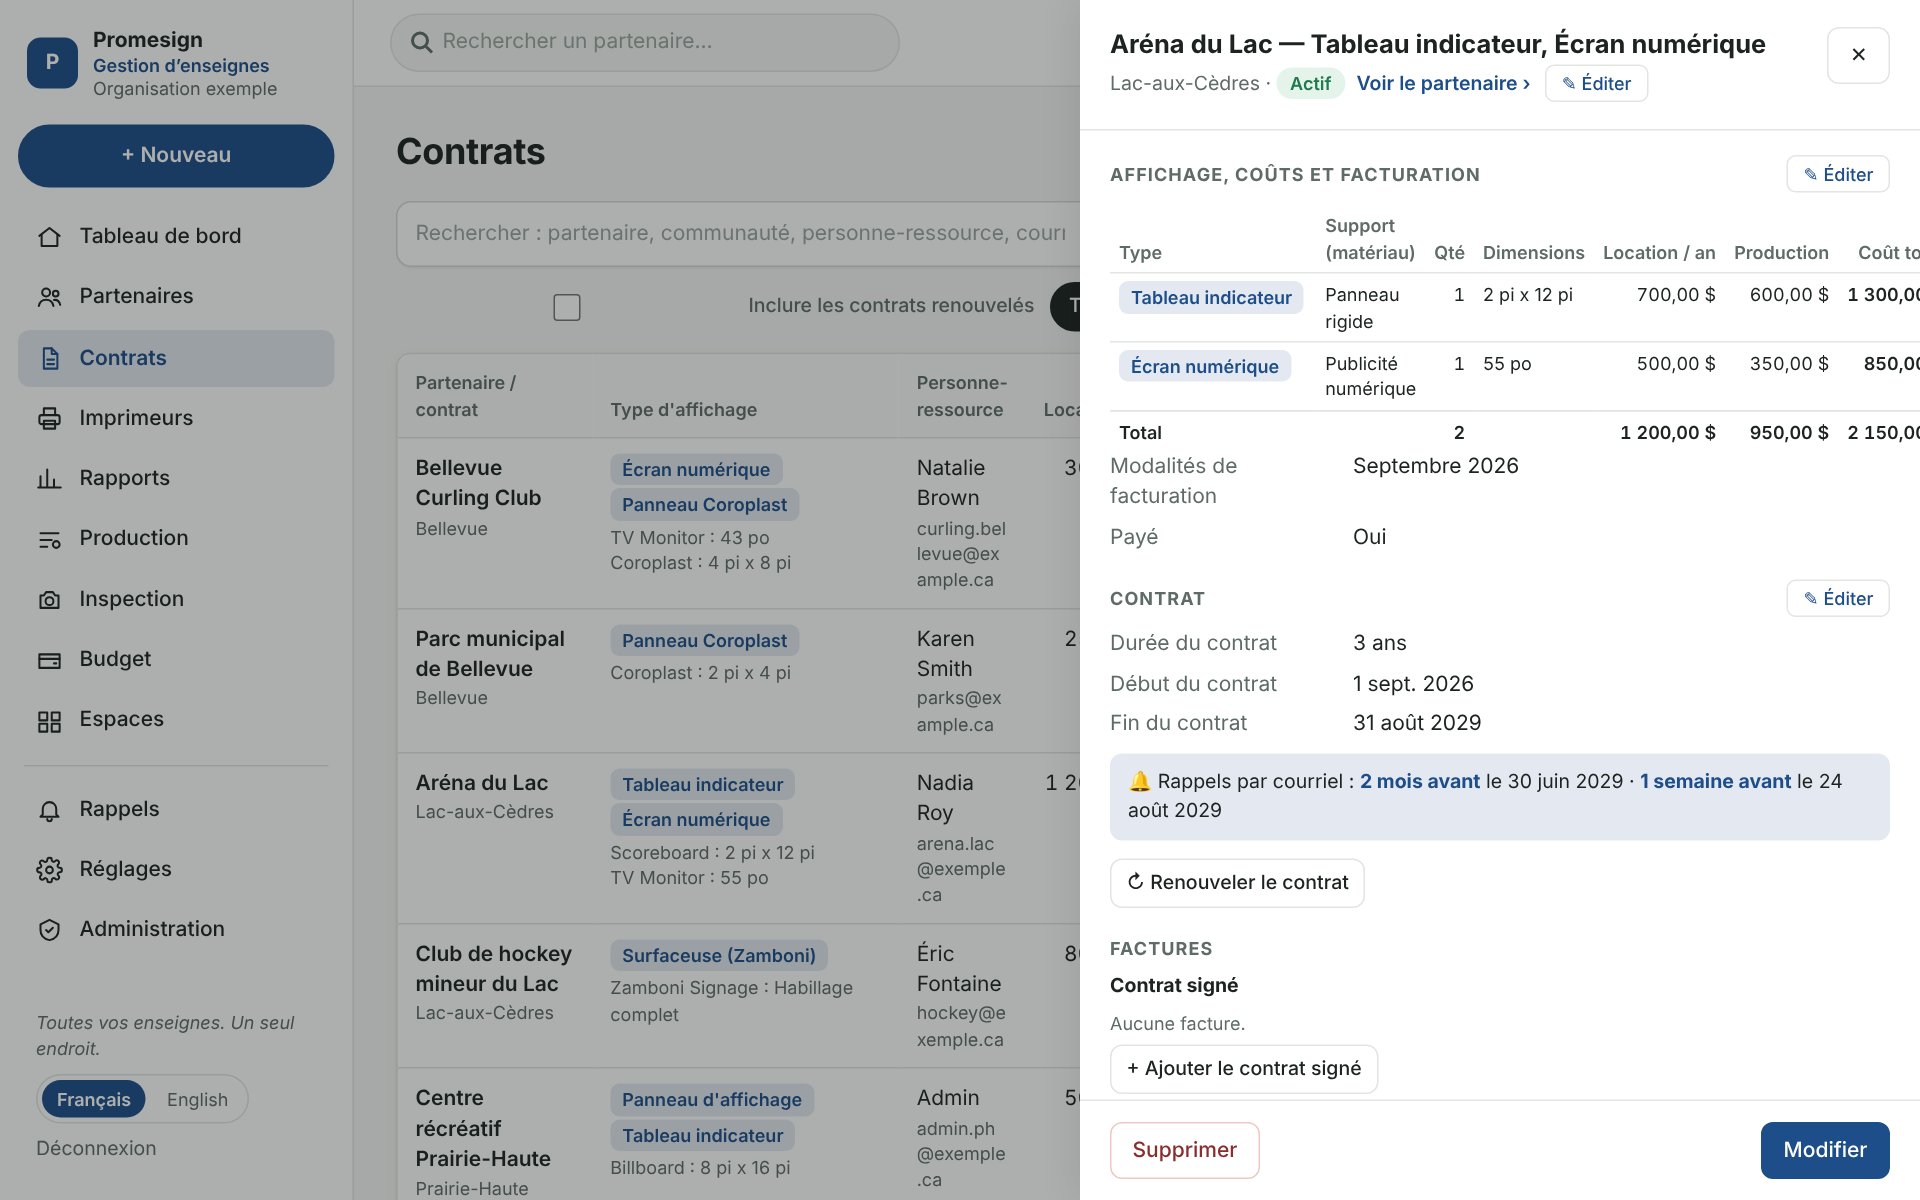Image resolution: width=1920 pixels, height=1200 pixels.
Task: Click the contracts search field
Action: [738, 234]
